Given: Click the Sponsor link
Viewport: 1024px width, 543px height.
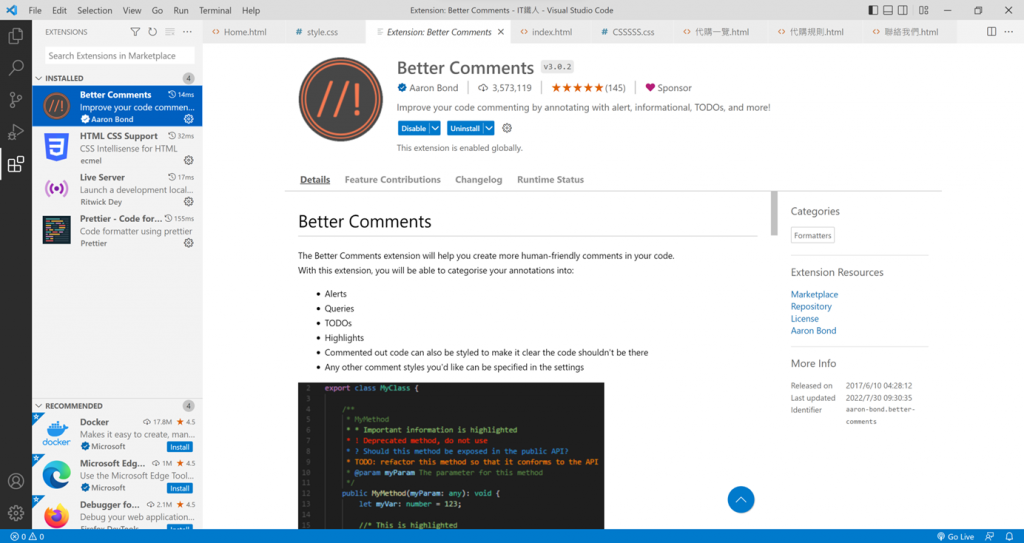Looking at the screenshot, I should point(668,88).
